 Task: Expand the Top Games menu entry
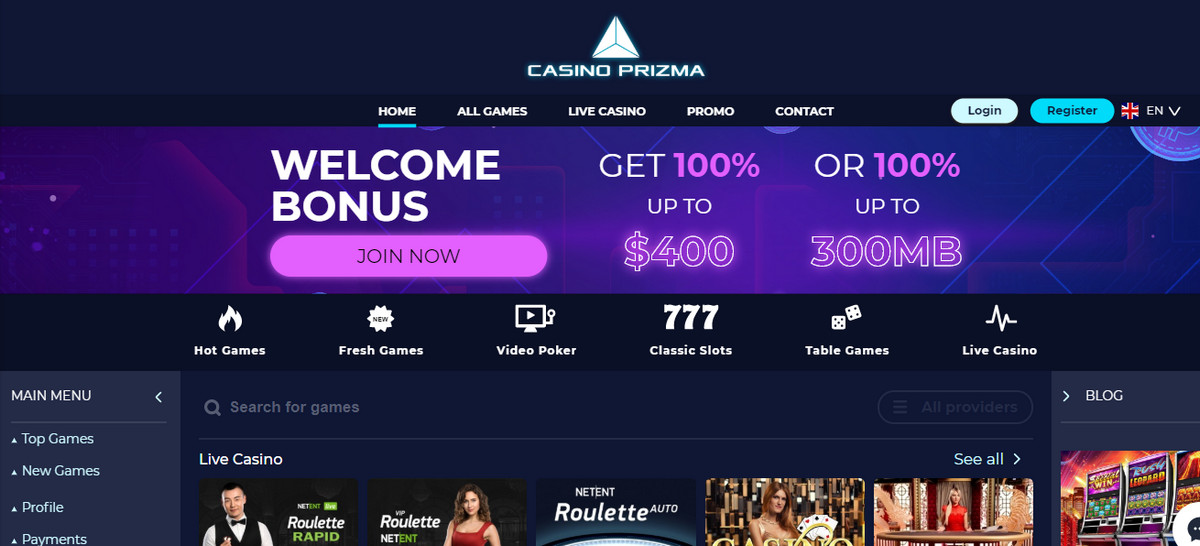pyautogui.click(x=52, y=439)
